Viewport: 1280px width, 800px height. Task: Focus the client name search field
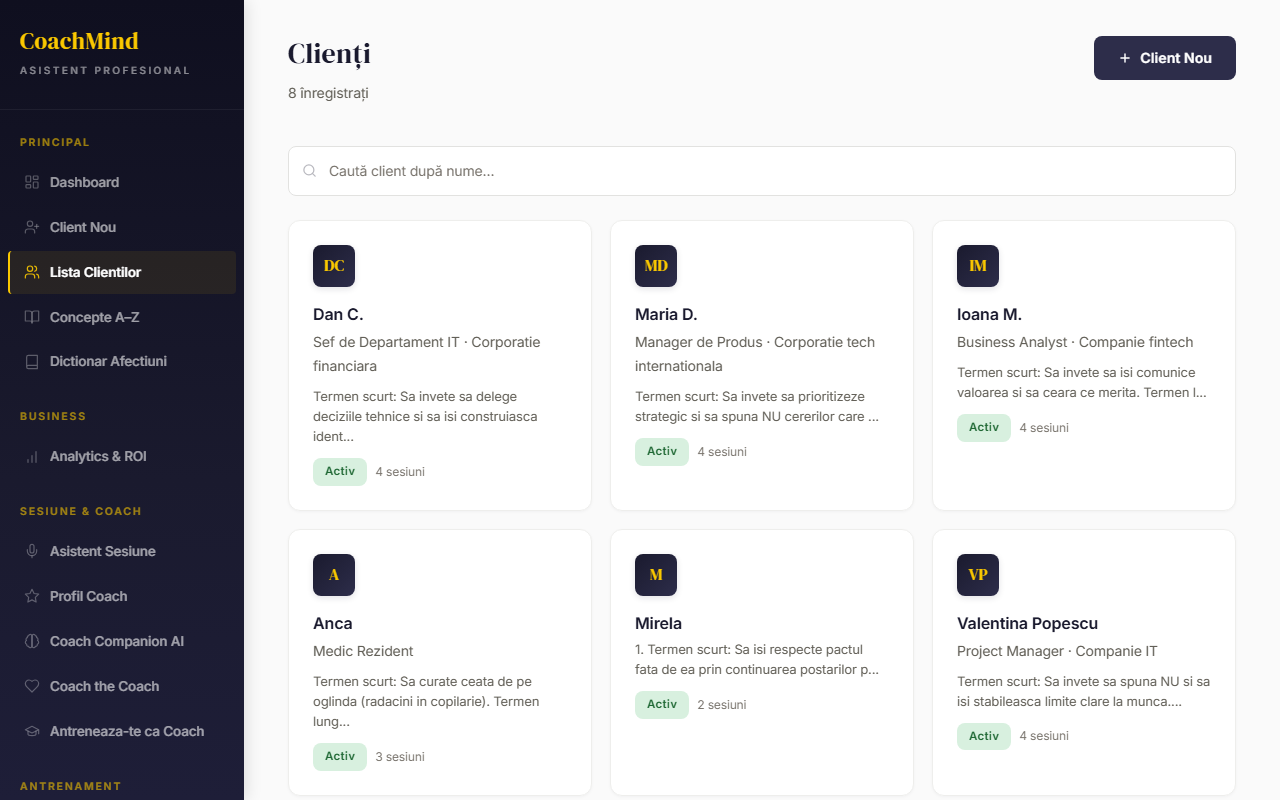pos(762,171)
